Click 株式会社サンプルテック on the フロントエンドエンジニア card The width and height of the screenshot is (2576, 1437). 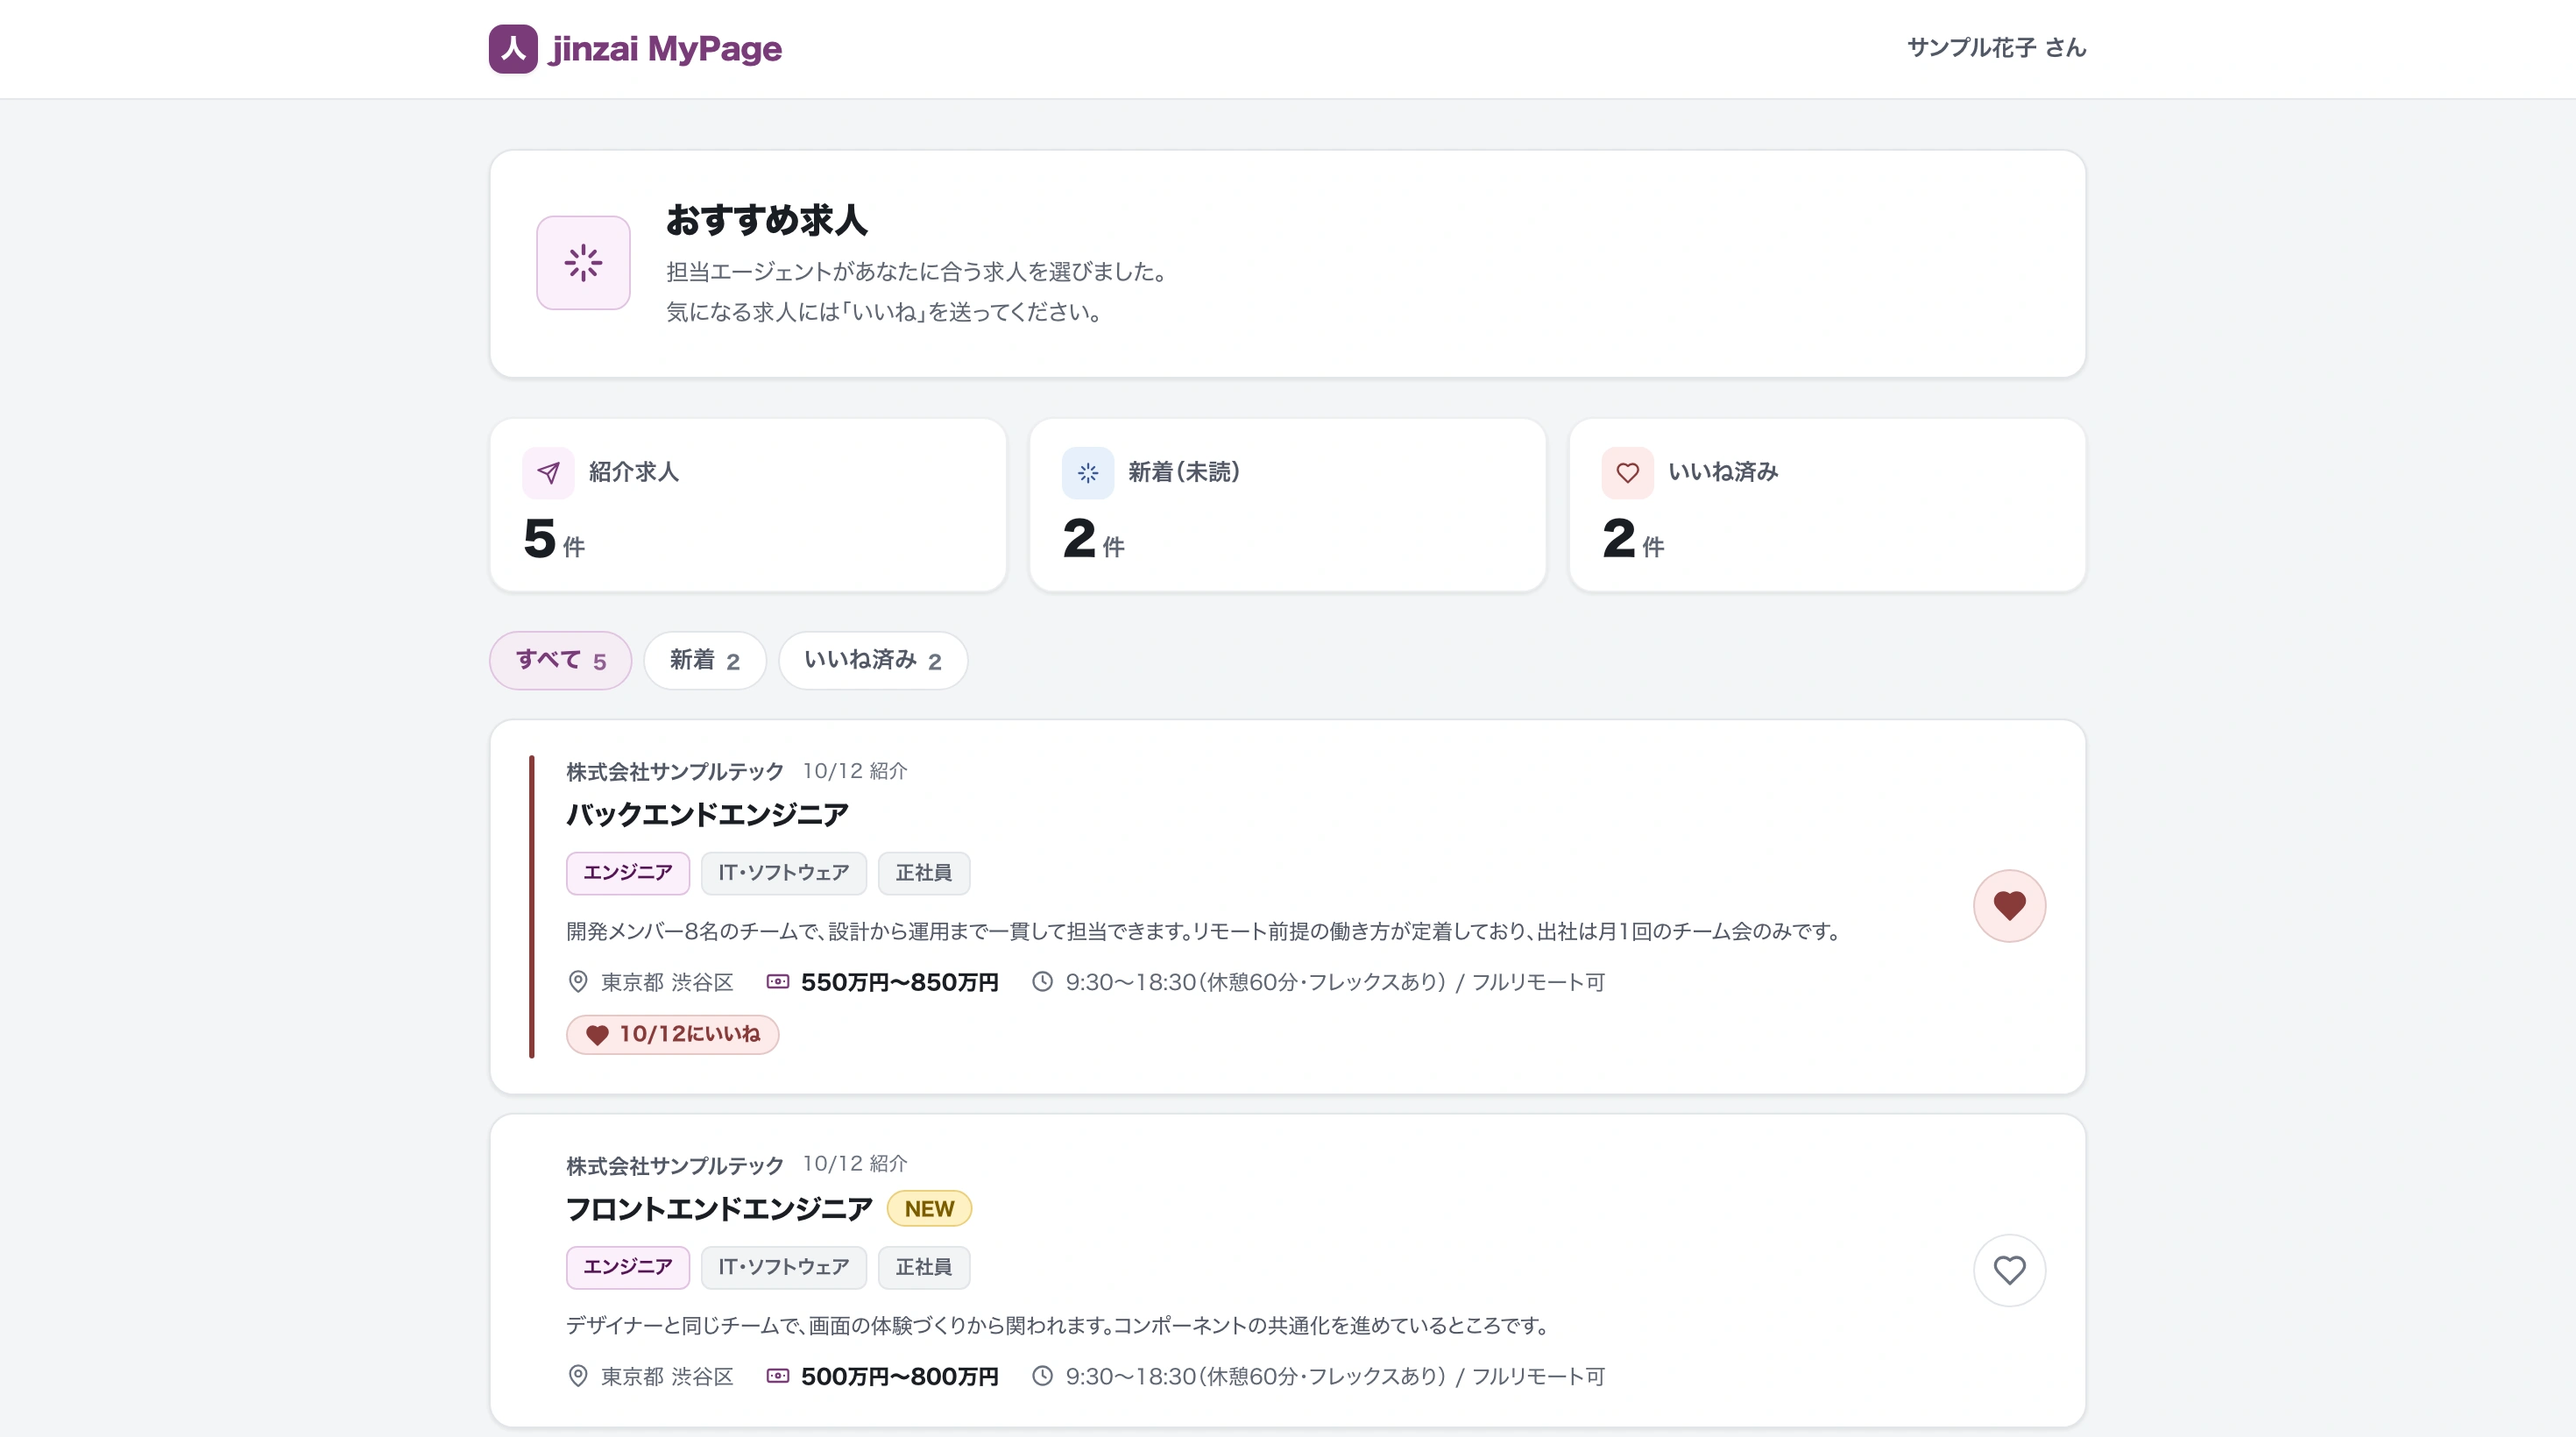(x=675, y=1165)
